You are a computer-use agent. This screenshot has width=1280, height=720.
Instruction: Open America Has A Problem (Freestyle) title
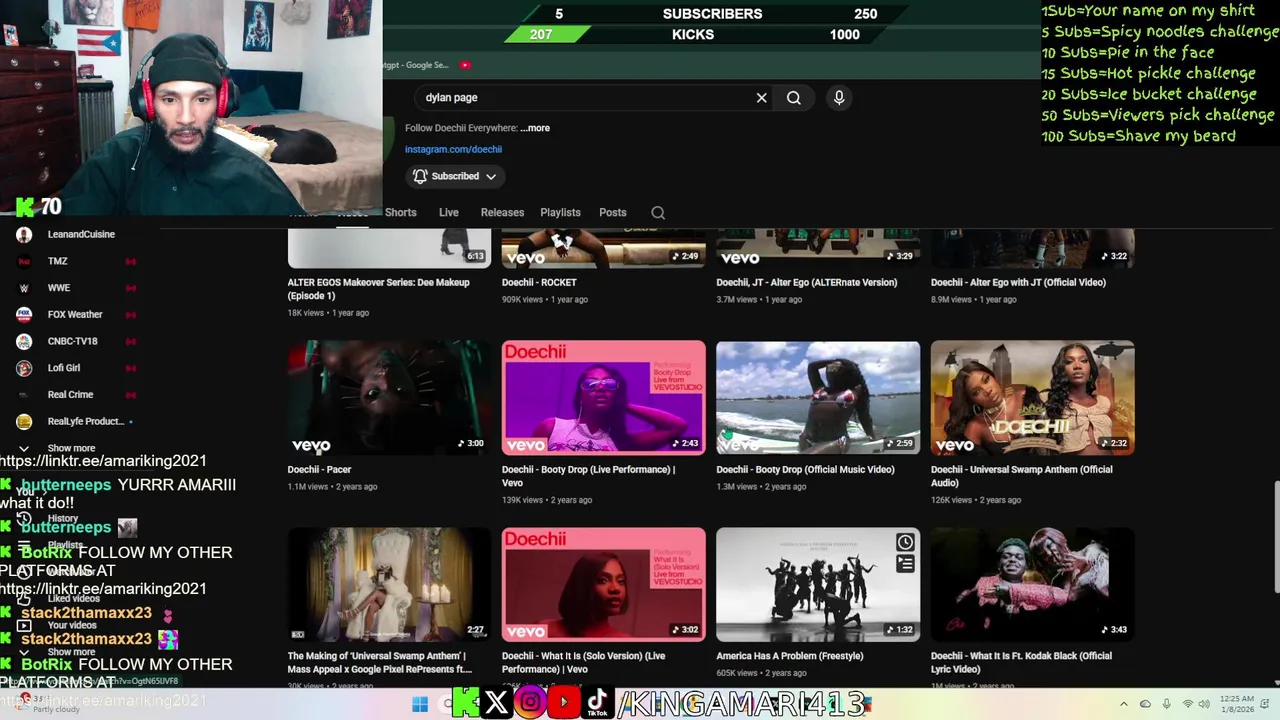(789, 656)
